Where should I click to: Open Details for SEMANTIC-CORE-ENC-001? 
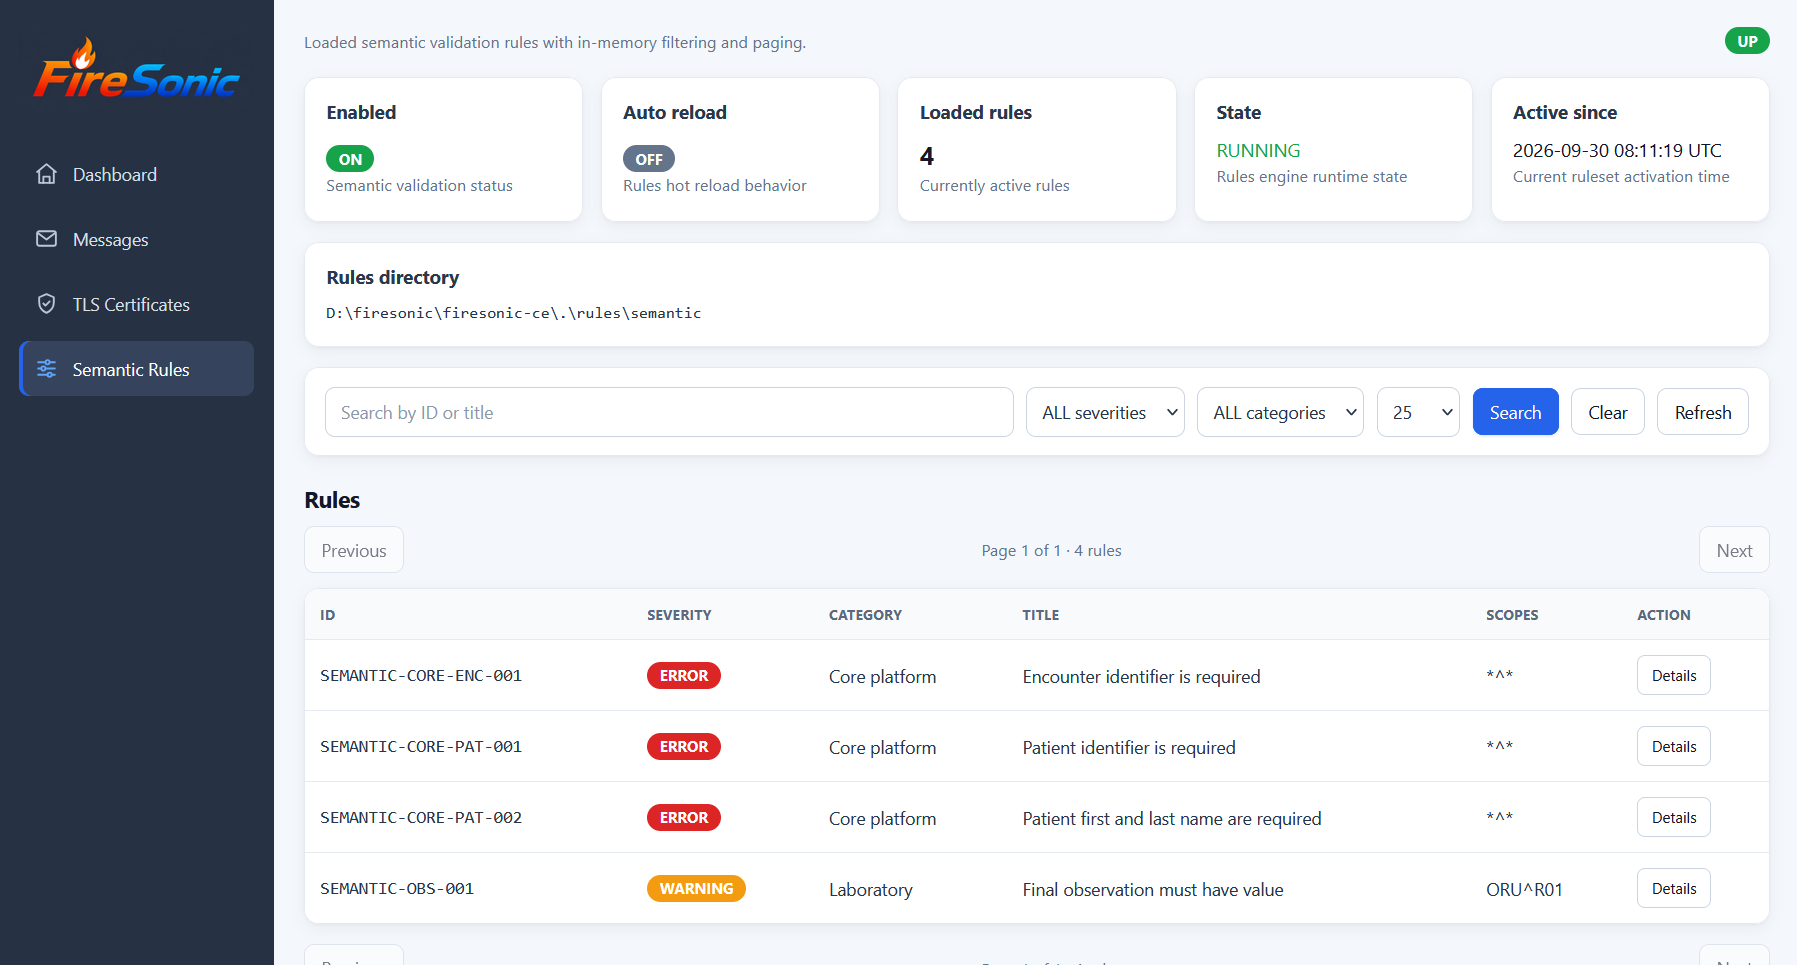pyautogui.click(x=1674, y=675)
